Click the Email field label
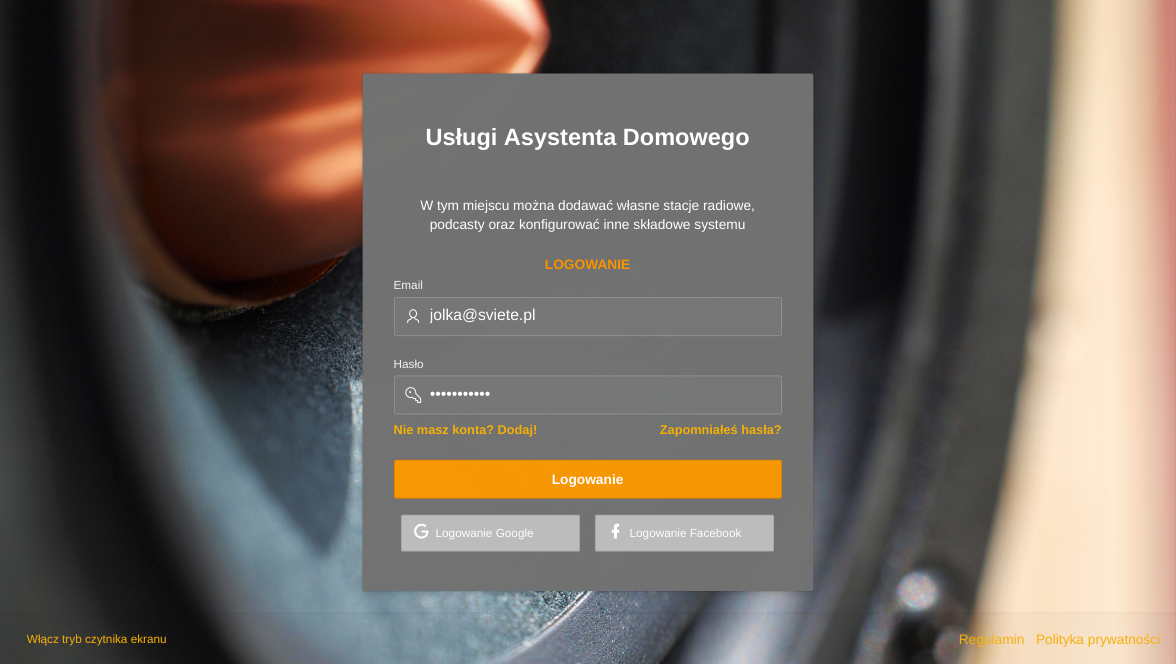Screen dimensions: 1176x664 [x=408, y=285]
